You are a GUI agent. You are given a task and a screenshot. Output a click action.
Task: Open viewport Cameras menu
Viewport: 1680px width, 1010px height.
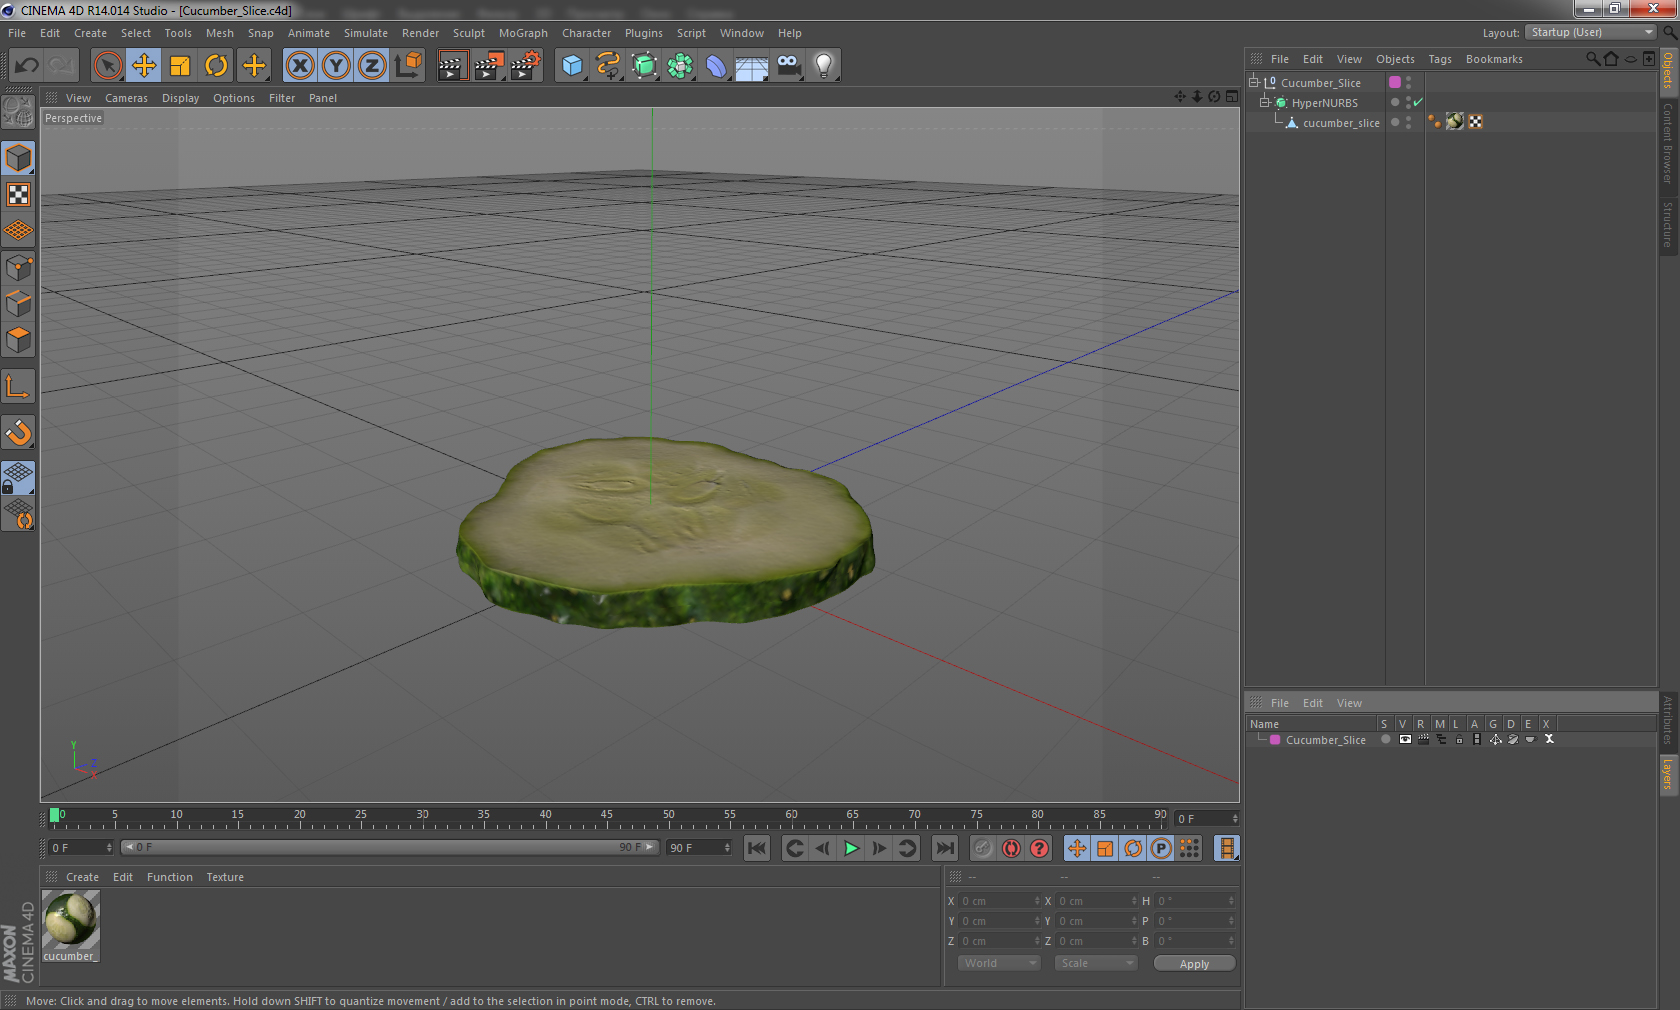126,98
